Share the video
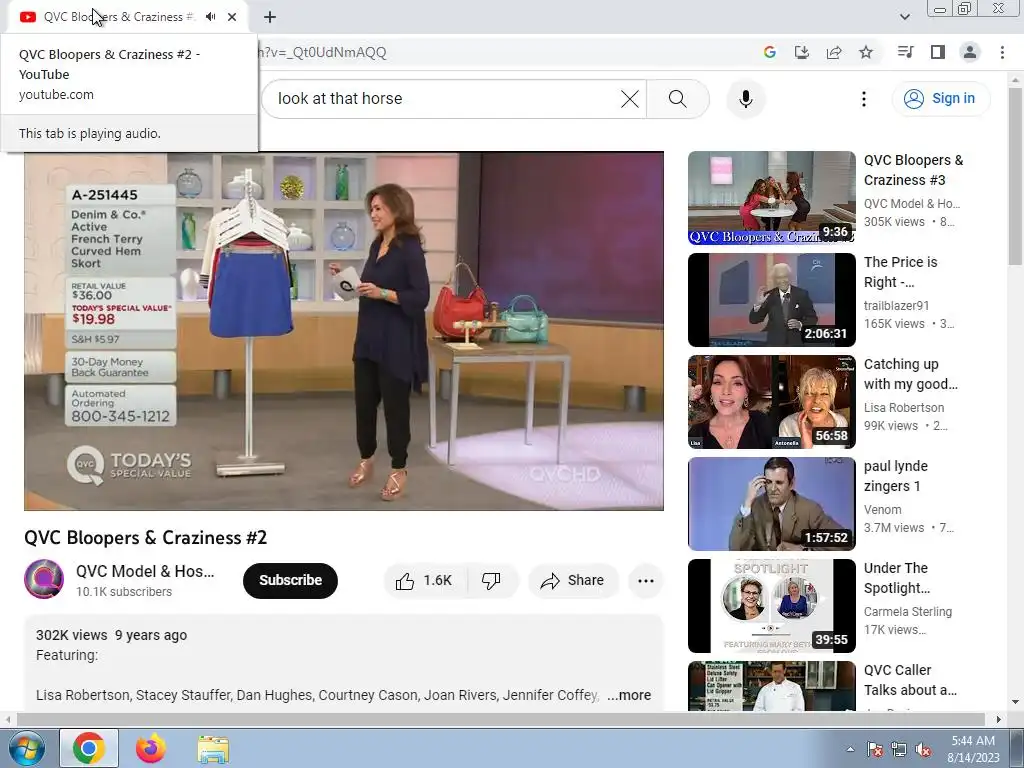The height and width of the screenshot is (768, 1024). coord(573,581)
